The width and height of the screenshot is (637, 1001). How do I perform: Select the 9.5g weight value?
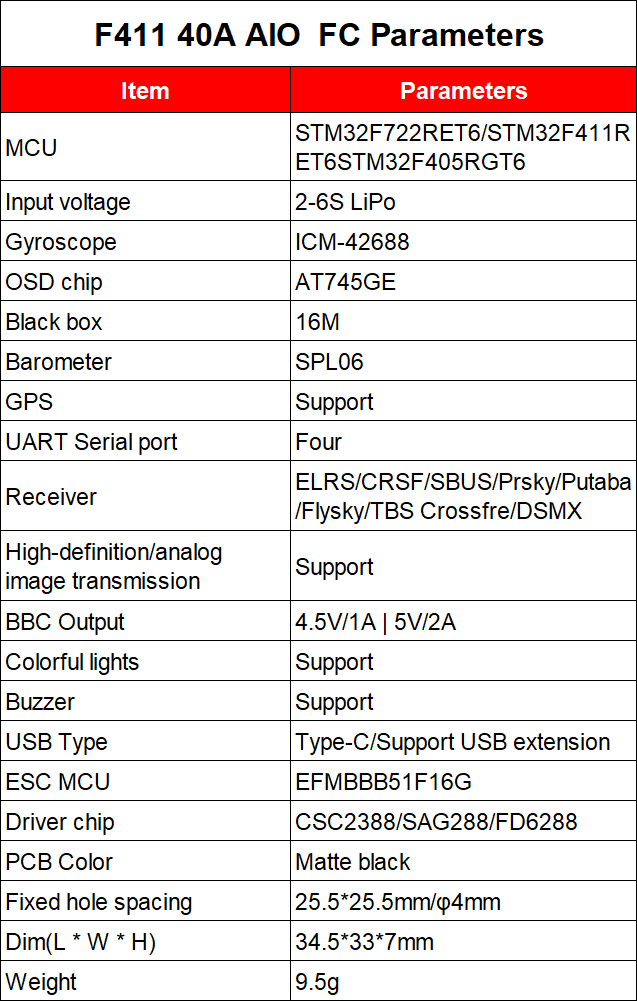[x=317, y=982]
